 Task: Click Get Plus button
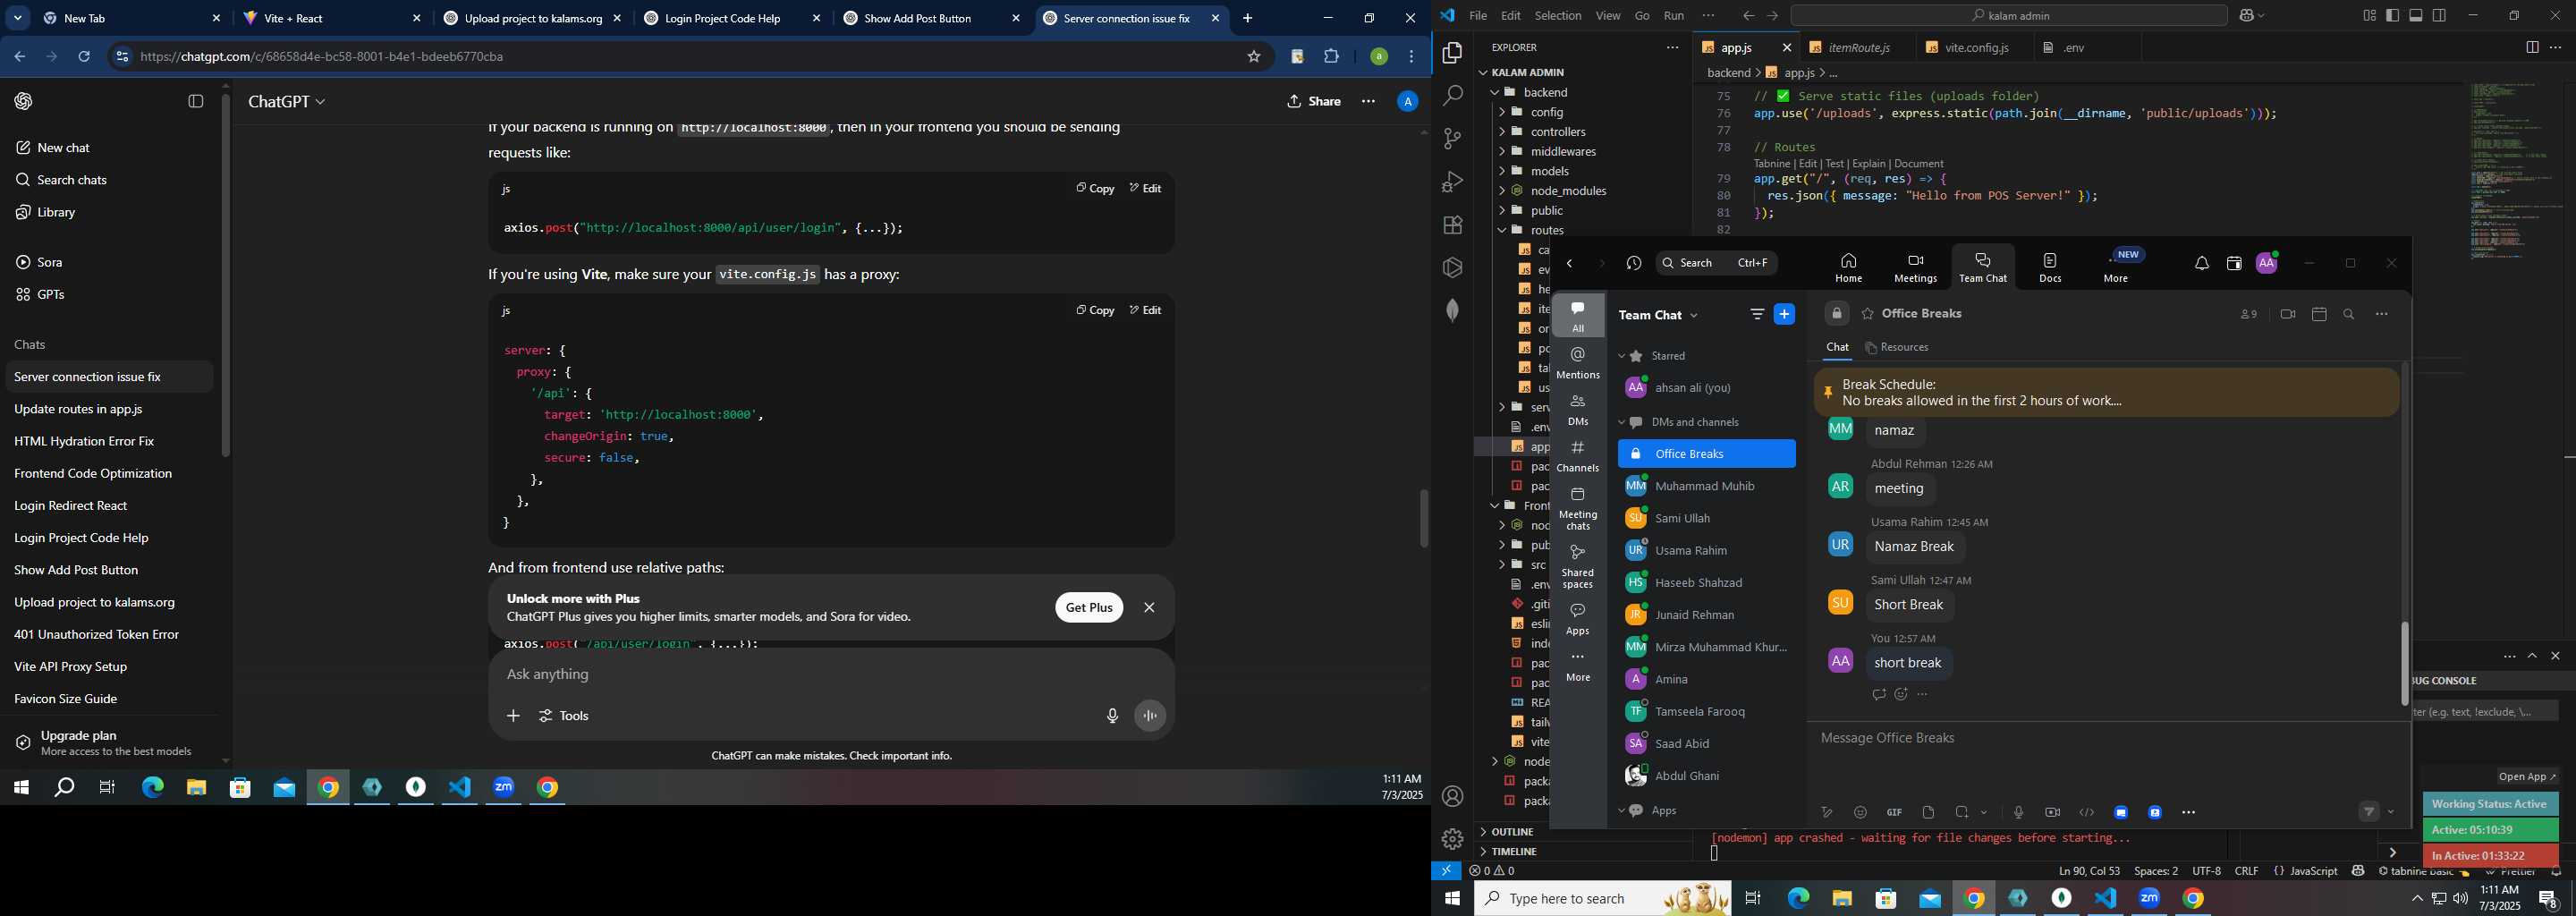[x=1088, y=607]
